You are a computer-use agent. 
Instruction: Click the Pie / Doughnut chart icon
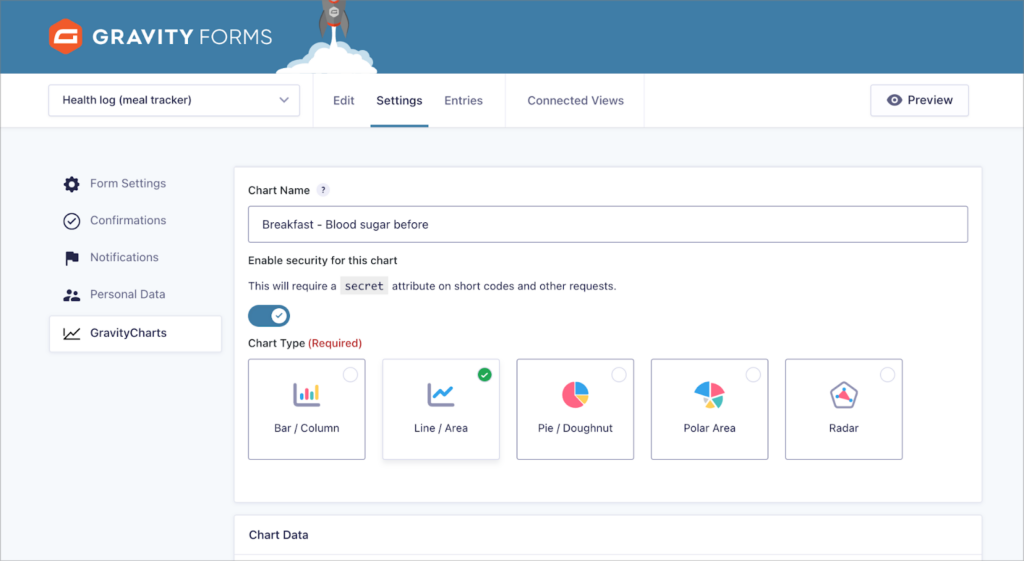tap(575, 394)
